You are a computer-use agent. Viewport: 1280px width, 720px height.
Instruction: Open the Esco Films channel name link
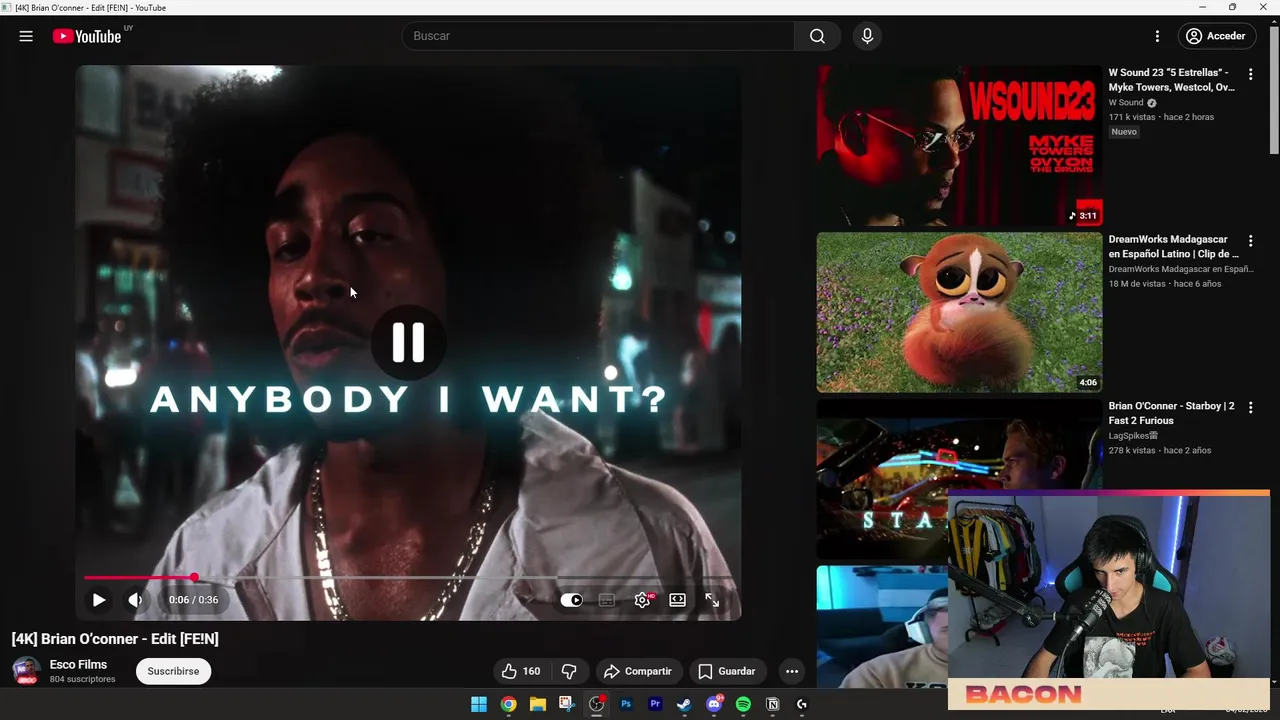click(x=78, y=665)
